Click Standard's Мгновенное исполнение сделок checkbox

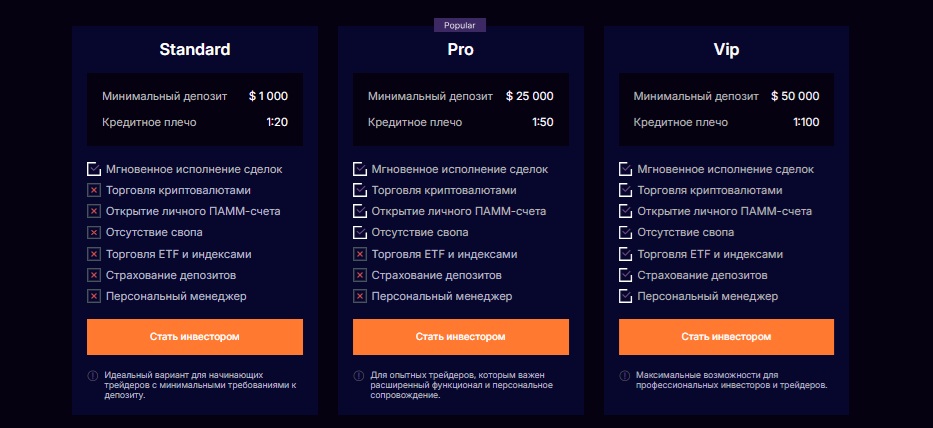tap(94, 169)
